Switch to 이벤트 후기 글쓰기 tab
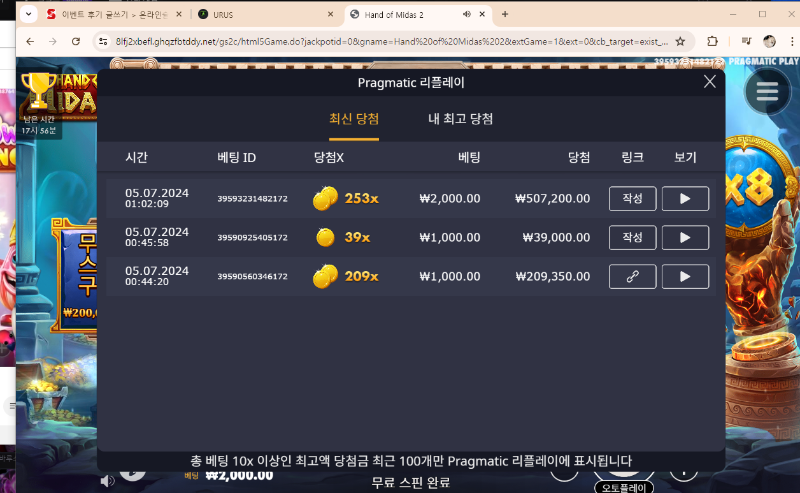This screenshot has height=493, width=800. pyautogui.click(x=114, y=14)
